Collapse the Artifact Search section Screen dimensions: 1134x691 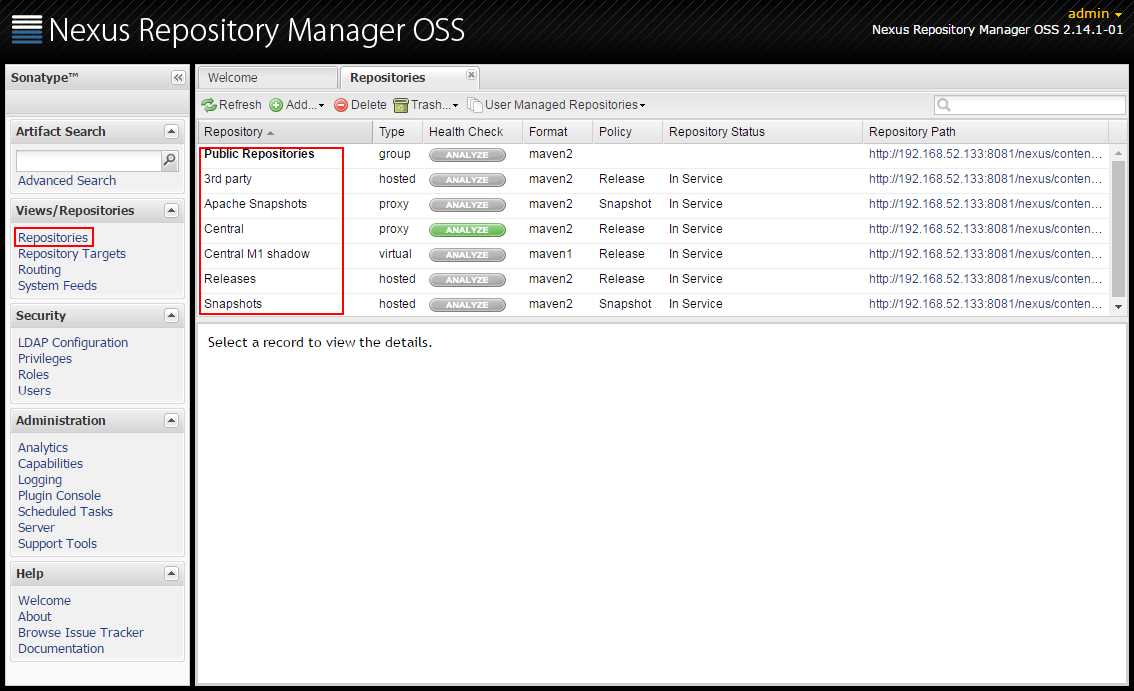171,132
